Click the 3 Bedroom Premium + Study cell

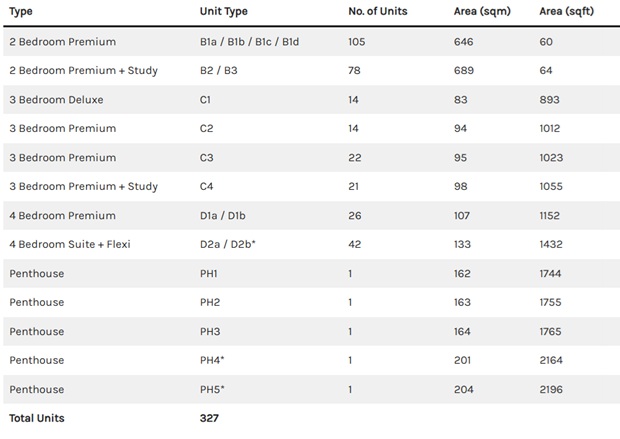click(83, 187)
